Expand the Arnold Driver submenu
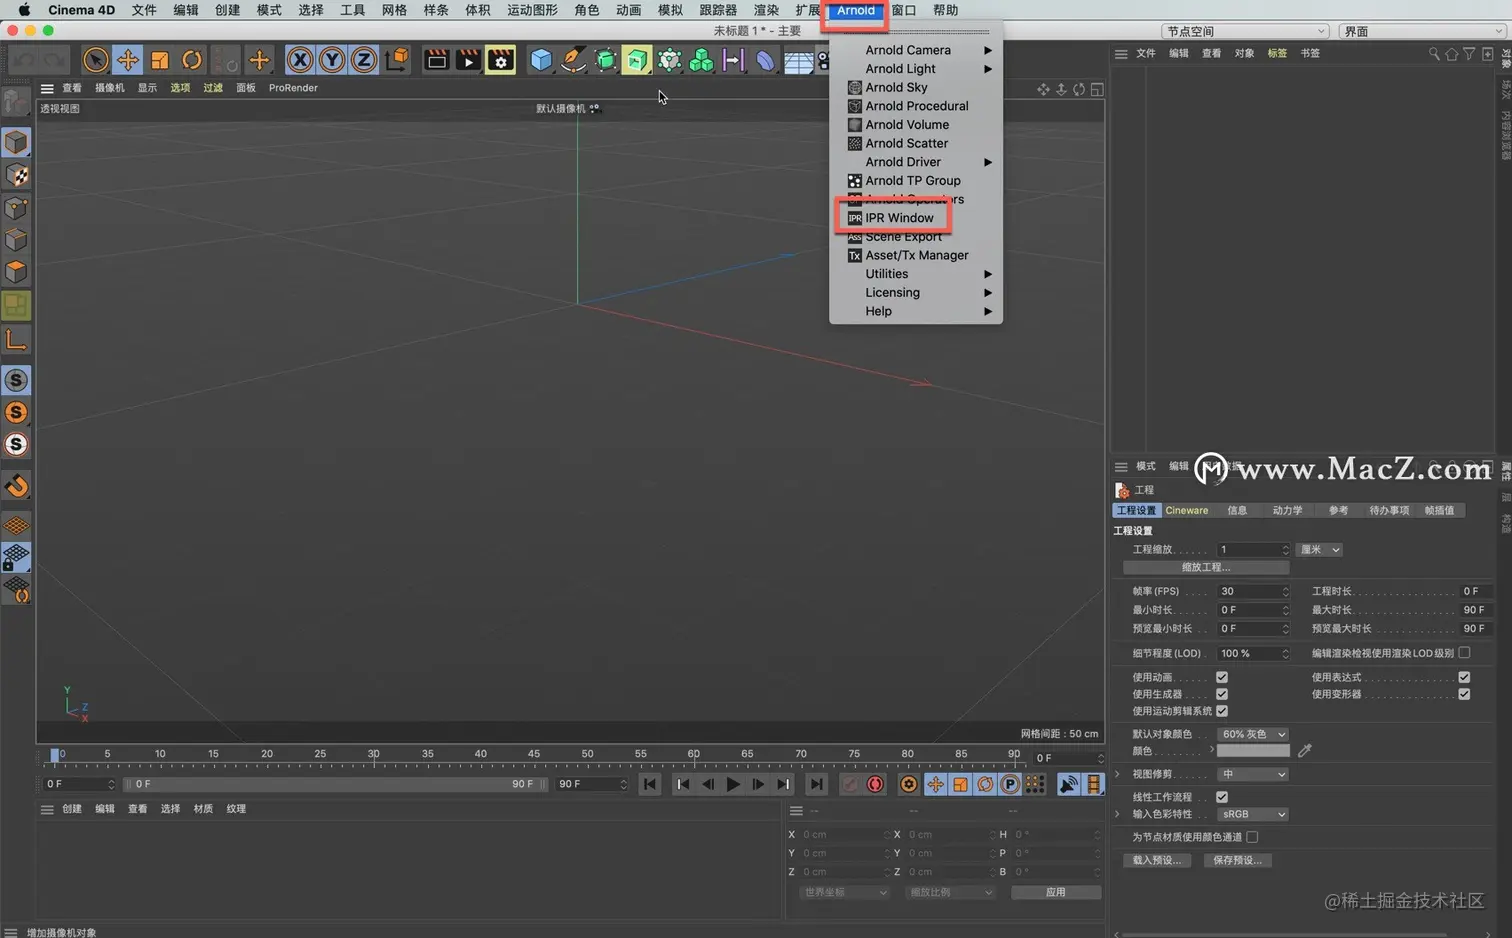1512x938 pixels. 915,162
